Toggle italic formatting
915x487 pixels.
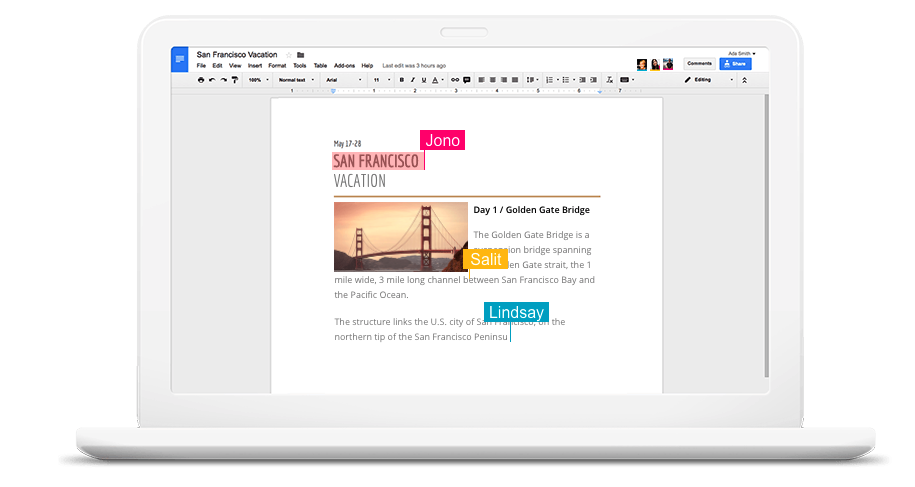click(413, 80)
